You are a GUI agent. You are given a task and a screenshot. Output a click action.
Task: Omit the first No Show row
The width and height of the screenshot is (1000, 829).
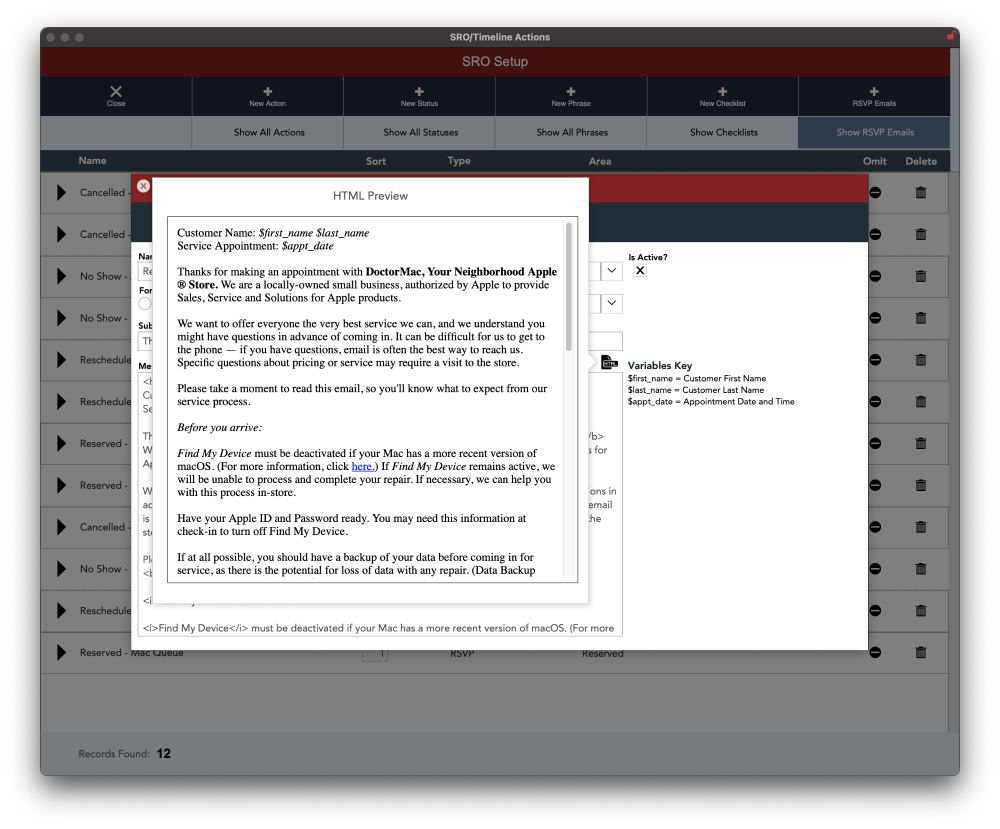click(875, 276)
